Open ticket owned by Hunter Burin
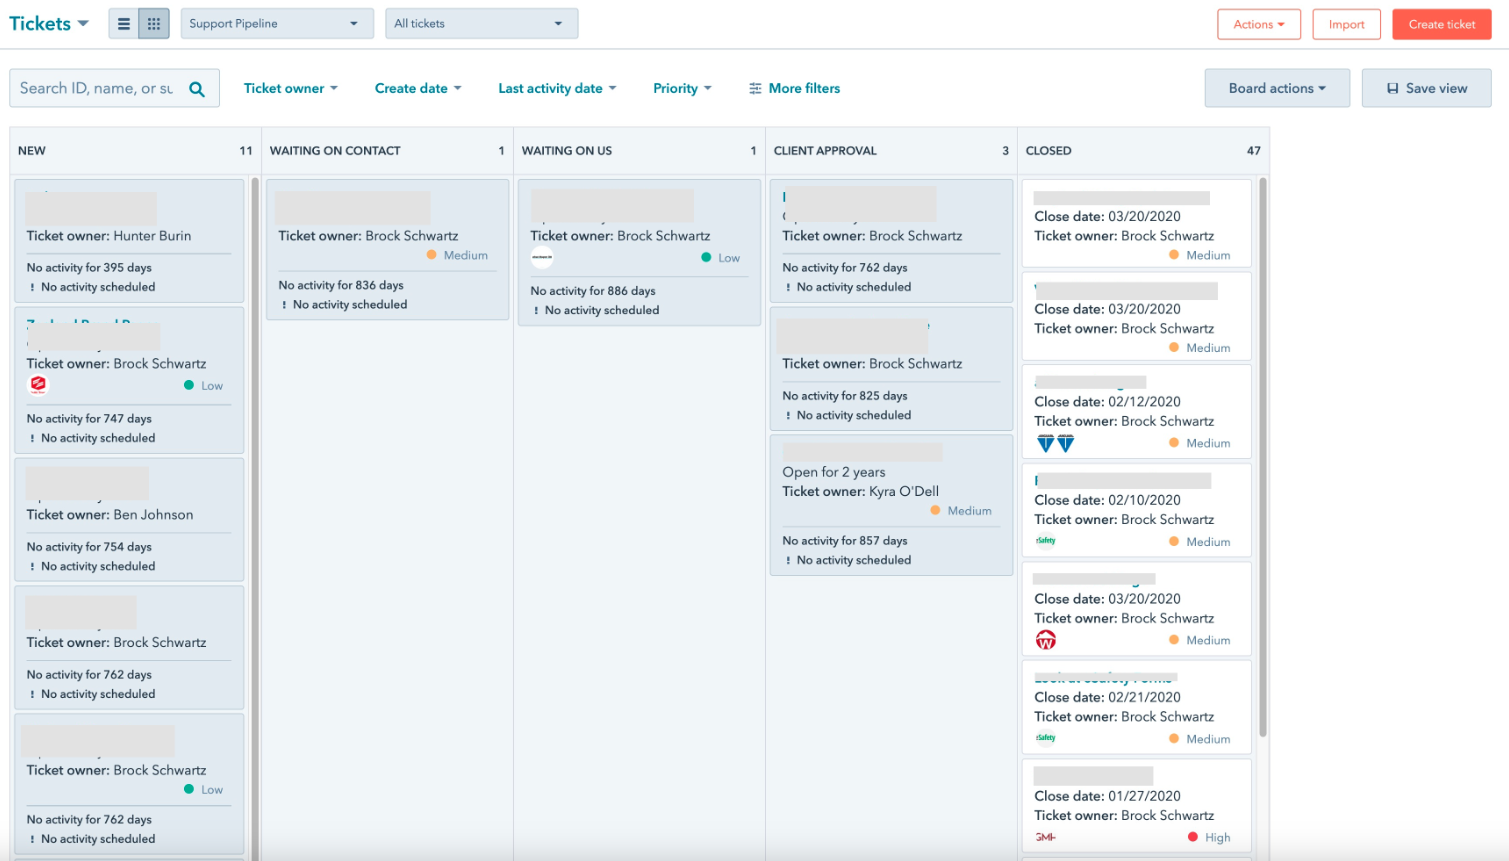 pyautogui.click(x=129, y=240)
